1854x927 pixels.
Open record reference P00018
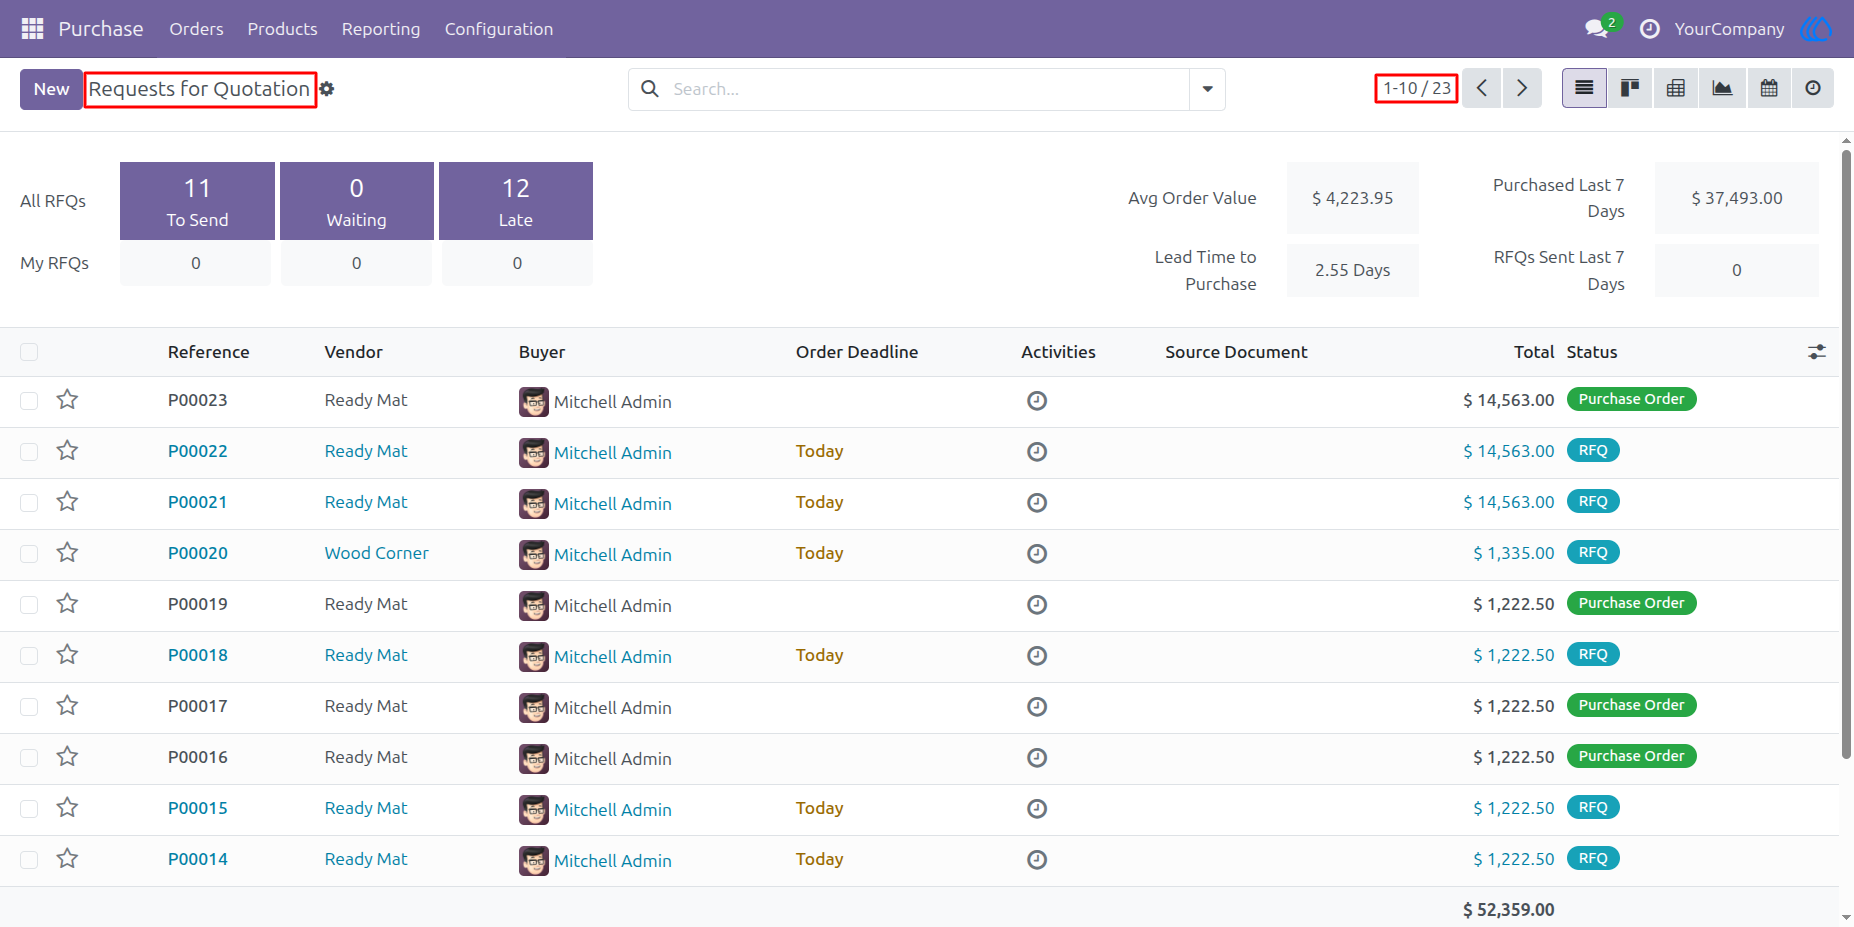[x=198, y=655]
